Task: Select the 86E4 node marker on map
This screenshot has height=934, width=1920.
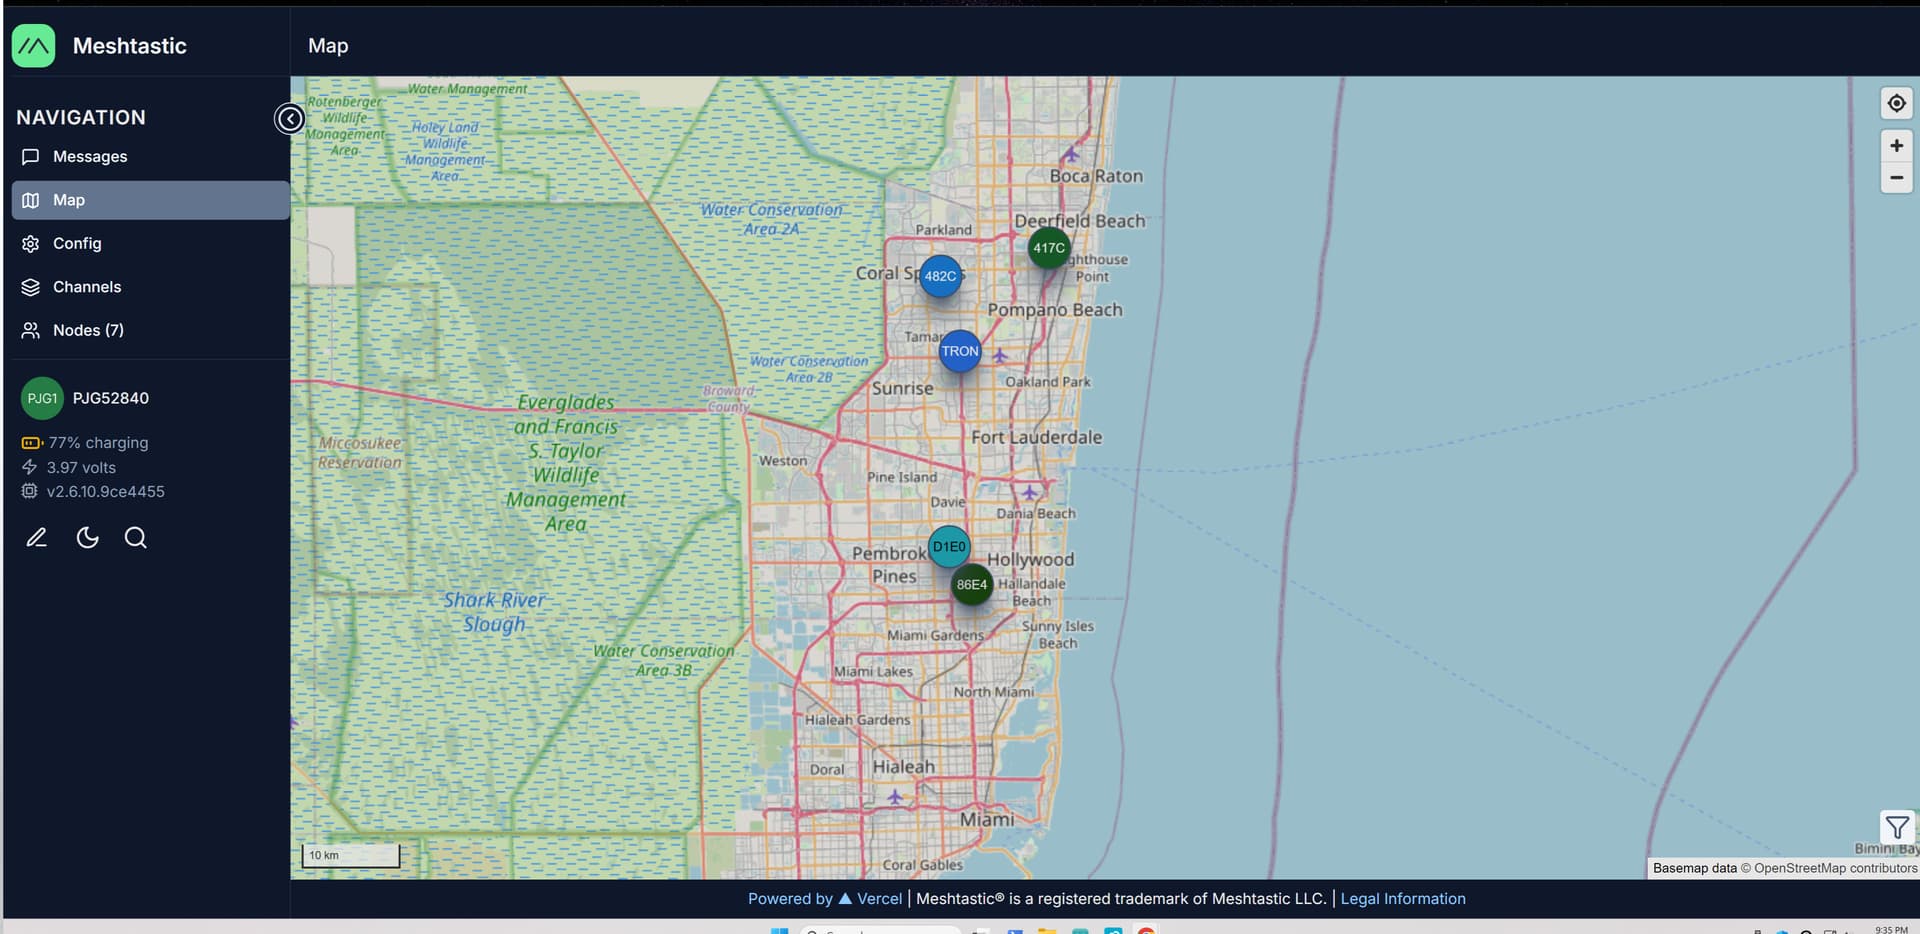Action: pyautogui.click(x=972, y=585)
